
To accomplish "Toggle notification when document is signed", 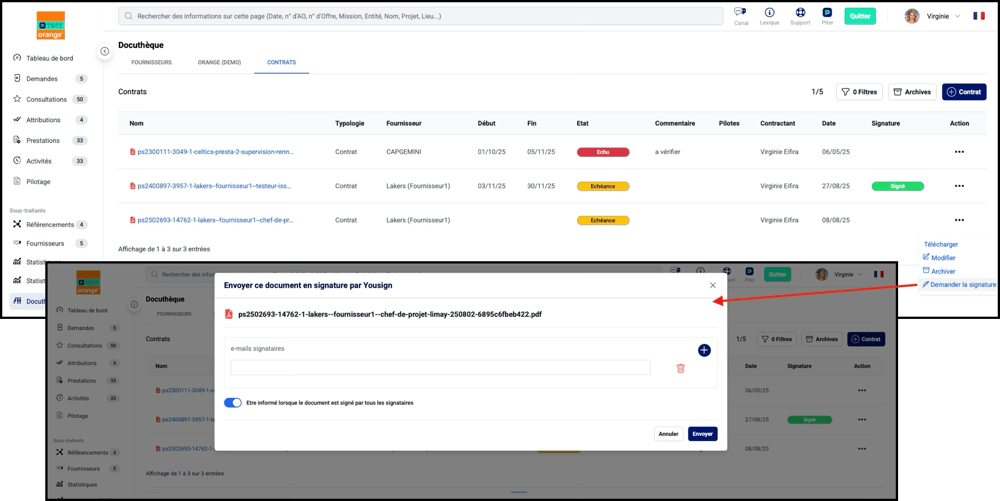I will (x=233, y=403).
